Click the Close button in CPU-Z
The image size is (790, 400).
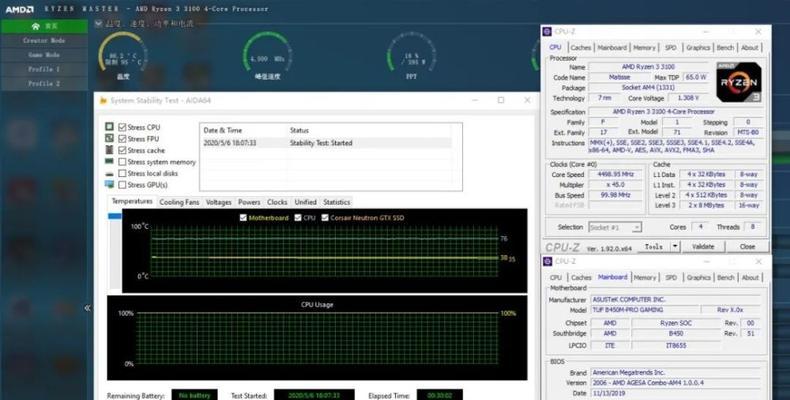tap(748, 246)
